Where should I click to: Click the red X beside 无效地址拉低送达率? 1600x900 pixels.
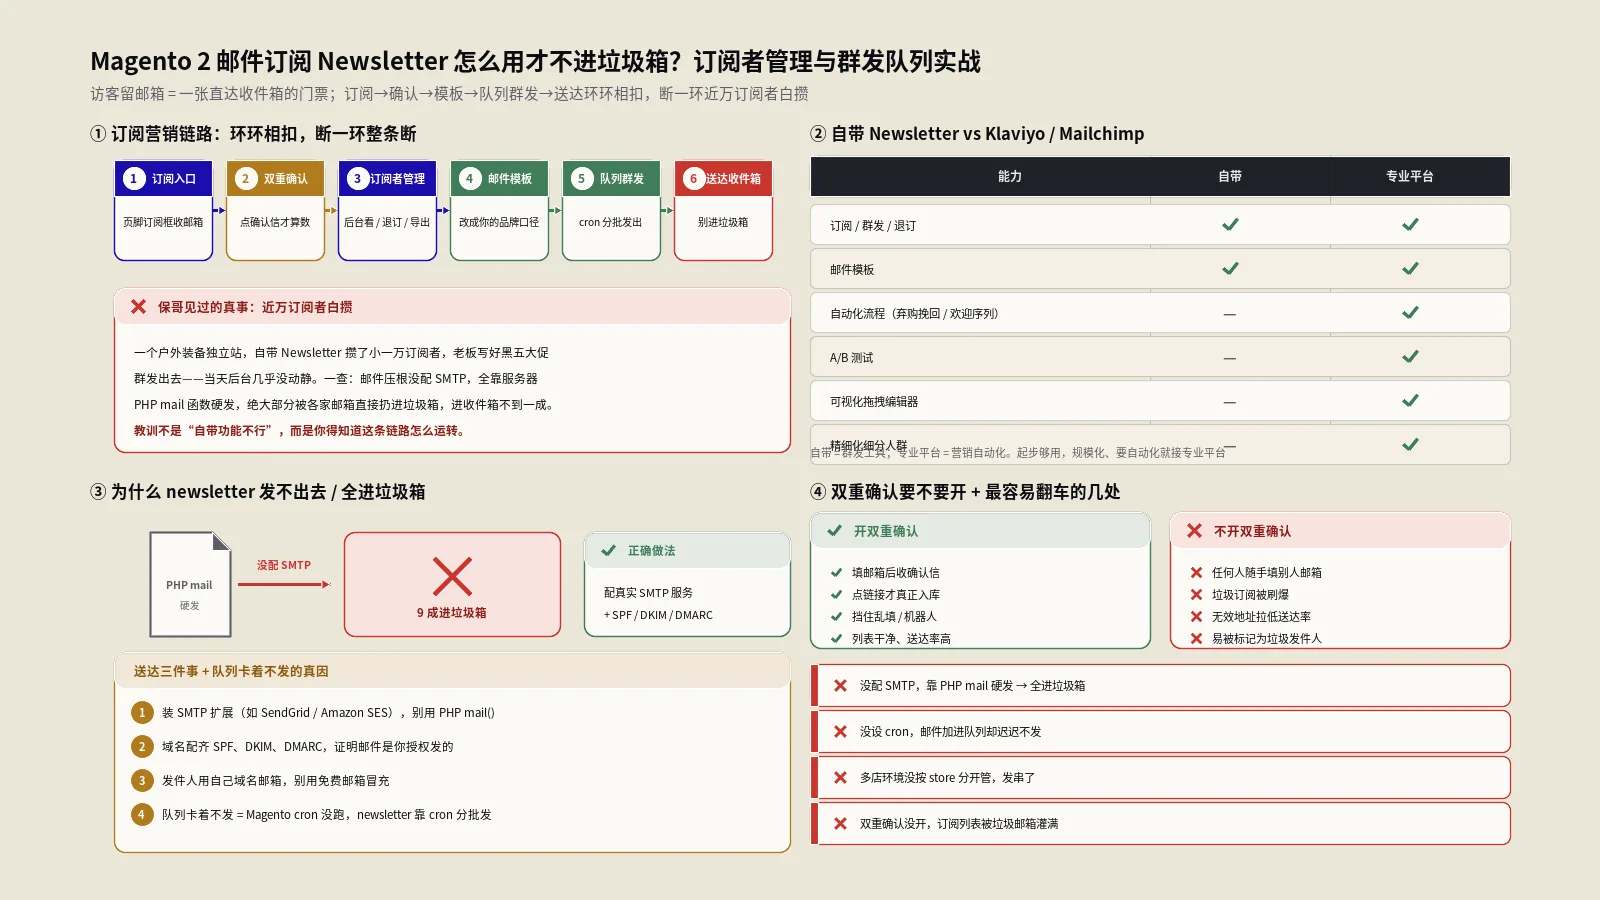(x=1196, y=617)
